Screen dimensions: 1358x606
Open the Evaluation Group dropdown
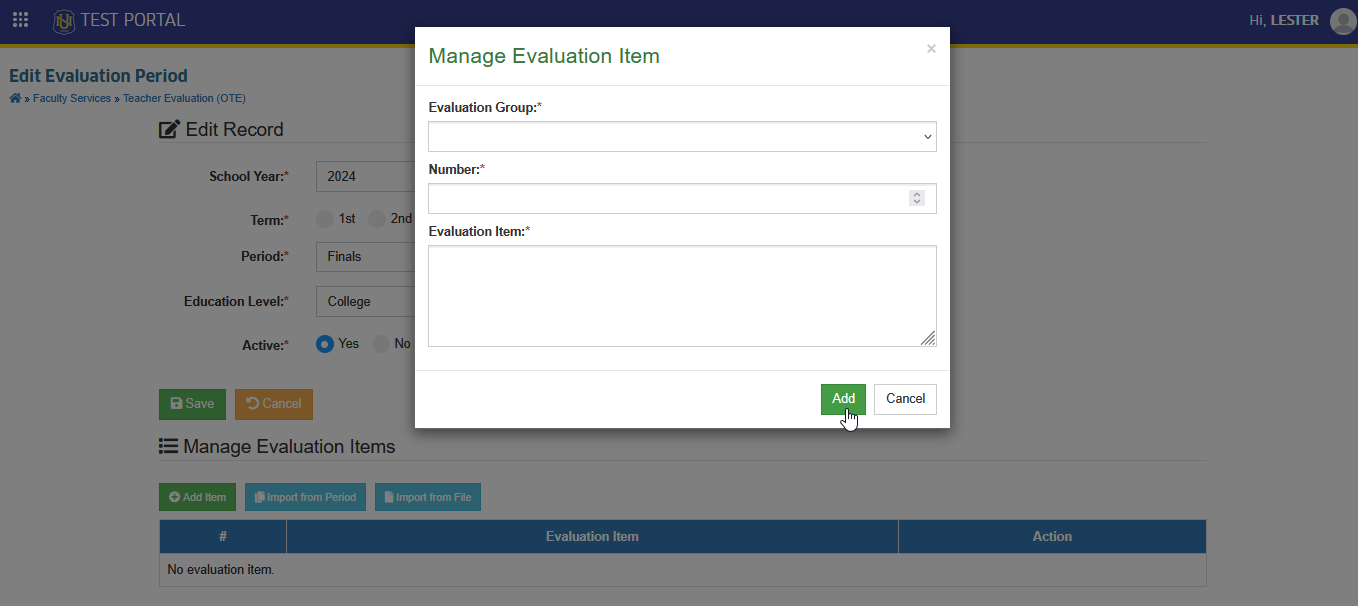click(x=682, y=137)
